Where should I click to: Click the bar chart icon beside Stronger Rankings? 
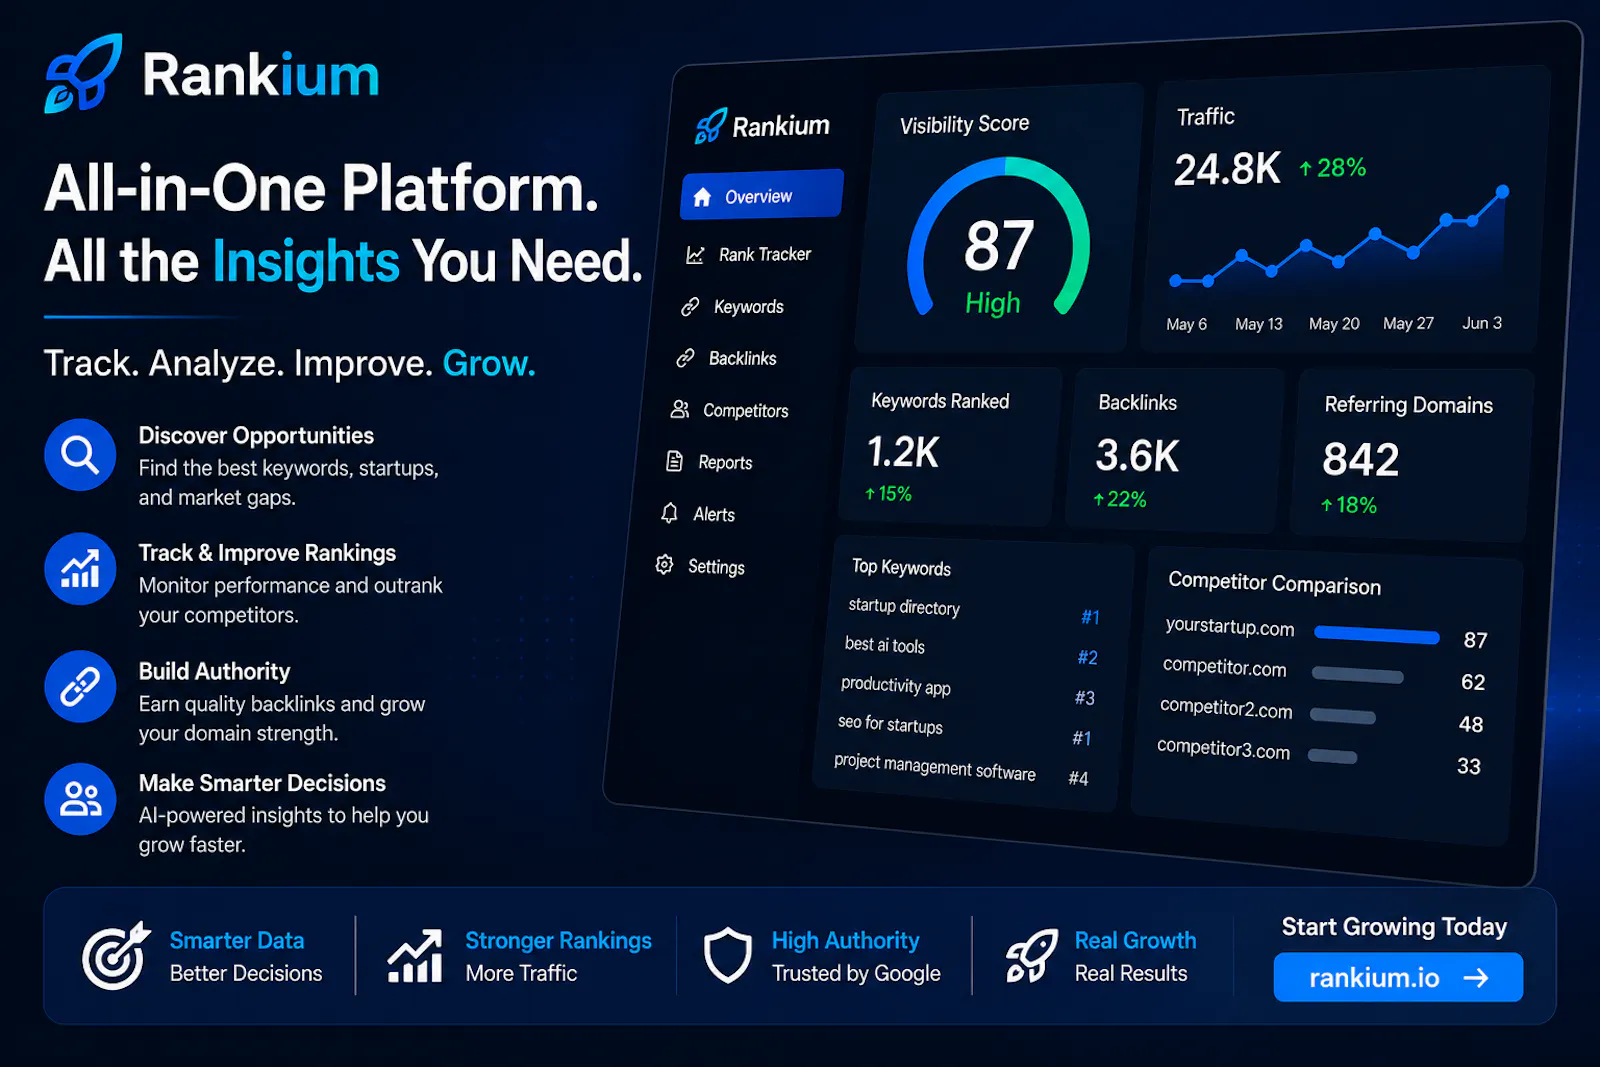click(415, 956)
